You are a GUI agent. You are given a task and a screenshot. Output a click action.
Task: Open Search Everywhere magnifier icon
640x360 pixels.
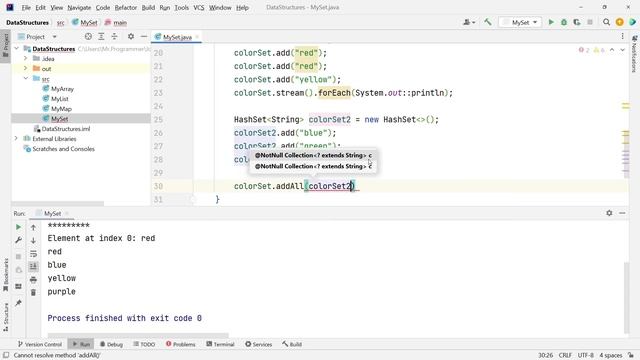[x=607, y=22]
